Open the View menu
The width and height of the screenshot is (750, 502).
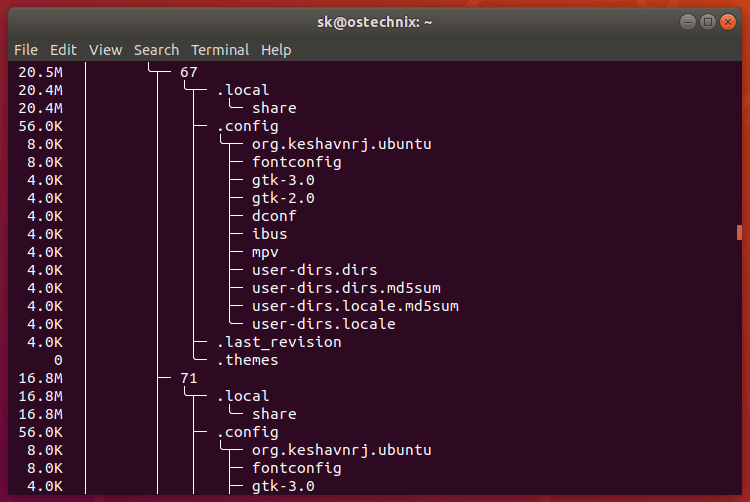point(105,50)
